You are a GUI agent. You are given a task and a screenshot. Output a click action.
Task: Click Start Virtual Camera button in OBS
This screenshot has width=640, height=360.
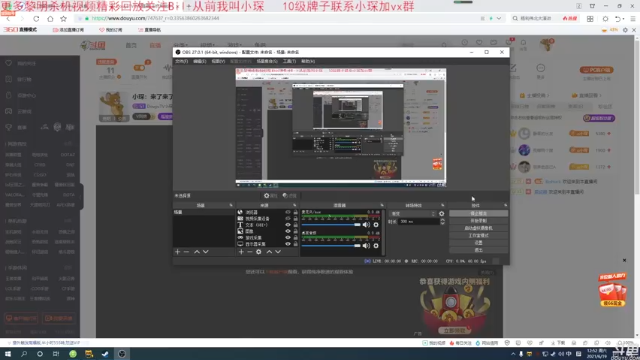pos(478,228)
